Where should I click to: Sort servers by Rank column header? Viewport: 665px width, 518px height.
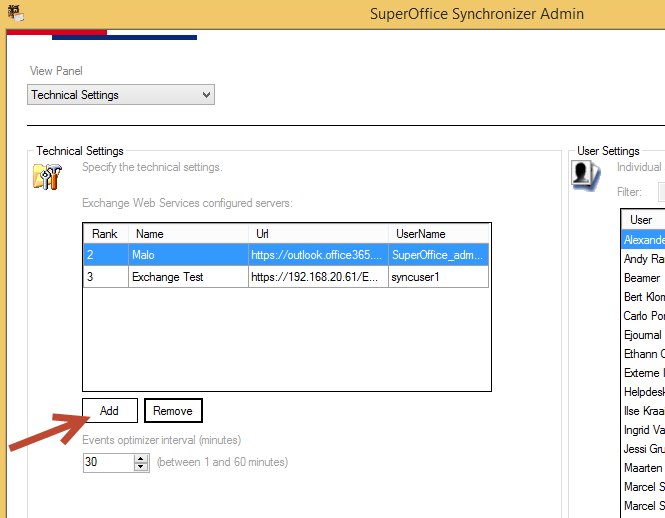tap(106, 234)
